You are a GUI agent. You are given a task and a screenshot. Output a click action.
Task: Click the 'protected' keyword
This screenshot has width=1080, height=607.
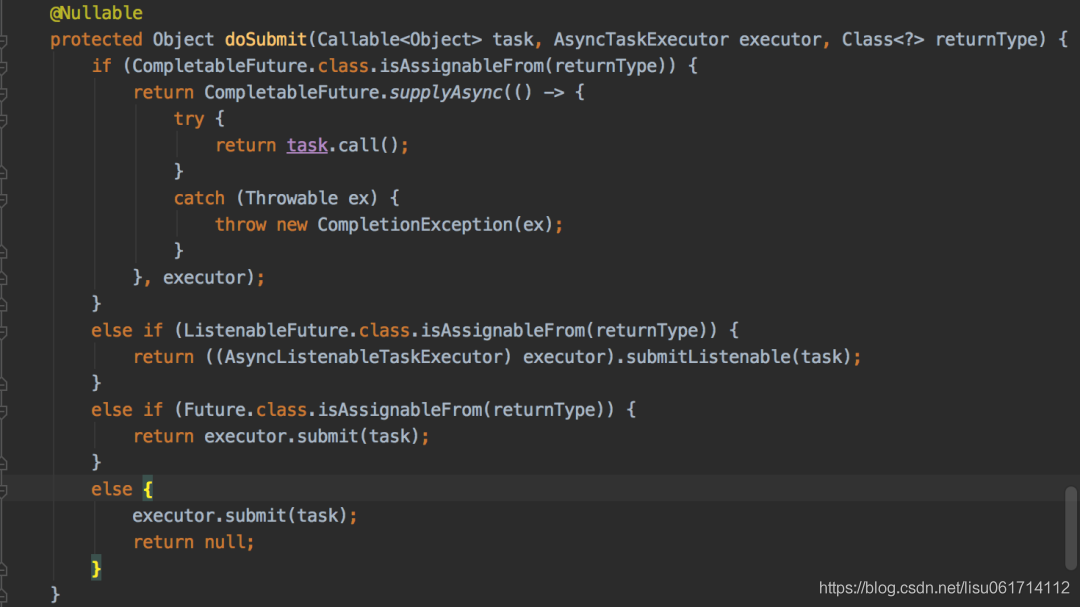click(96, 39)
